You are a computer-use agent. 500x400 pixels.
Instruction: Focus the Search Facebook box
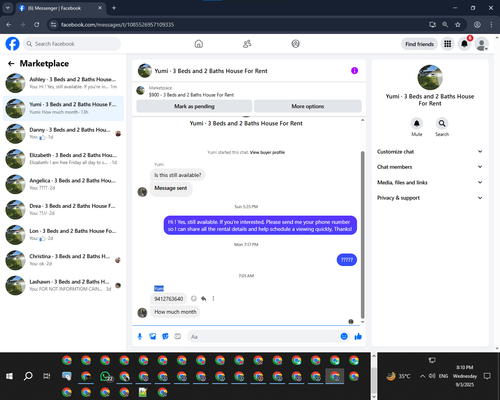point(72,44)
